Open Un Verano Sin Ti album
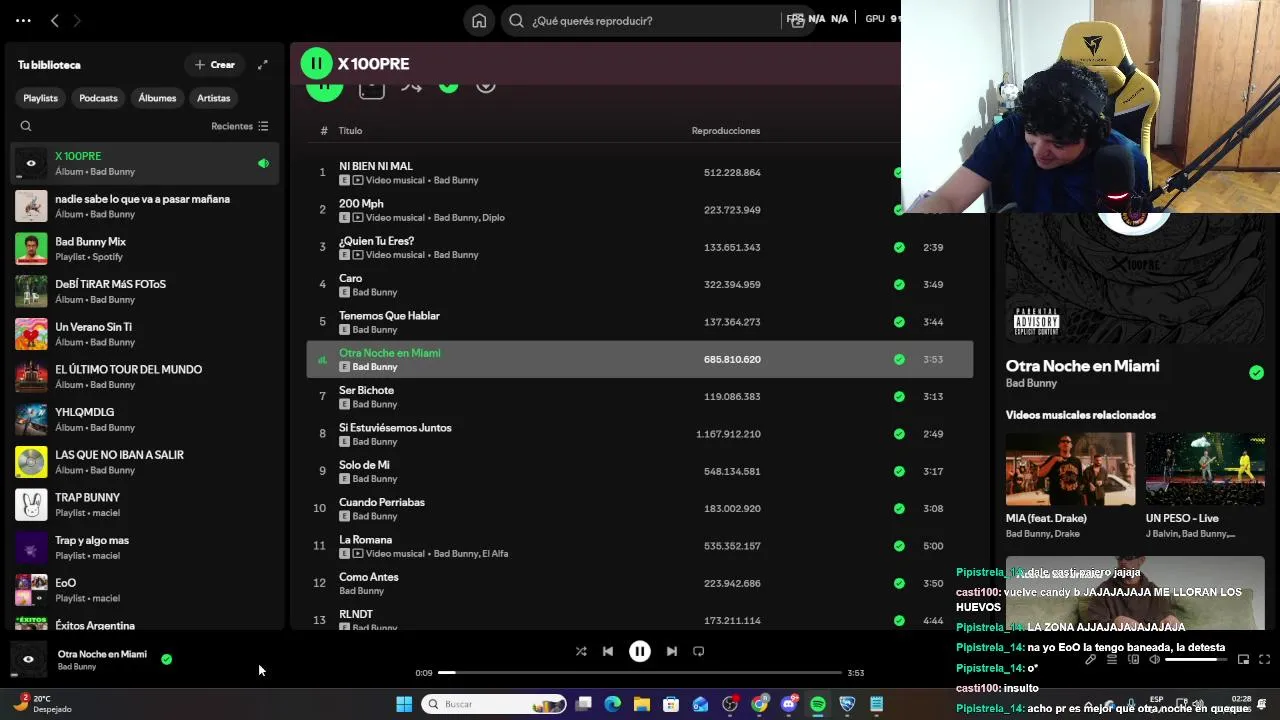Image resolution: width=1280 pixels, height=720 pixels. (x=145, y=334)
